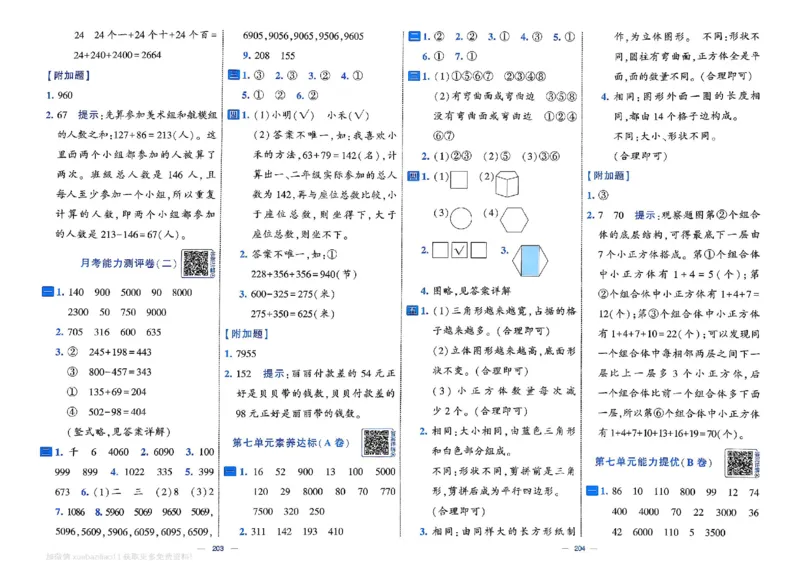Click the answer '9. 208 155'
Image resolution: width=800 pixels, height=566 pixels.
[269, 56]
